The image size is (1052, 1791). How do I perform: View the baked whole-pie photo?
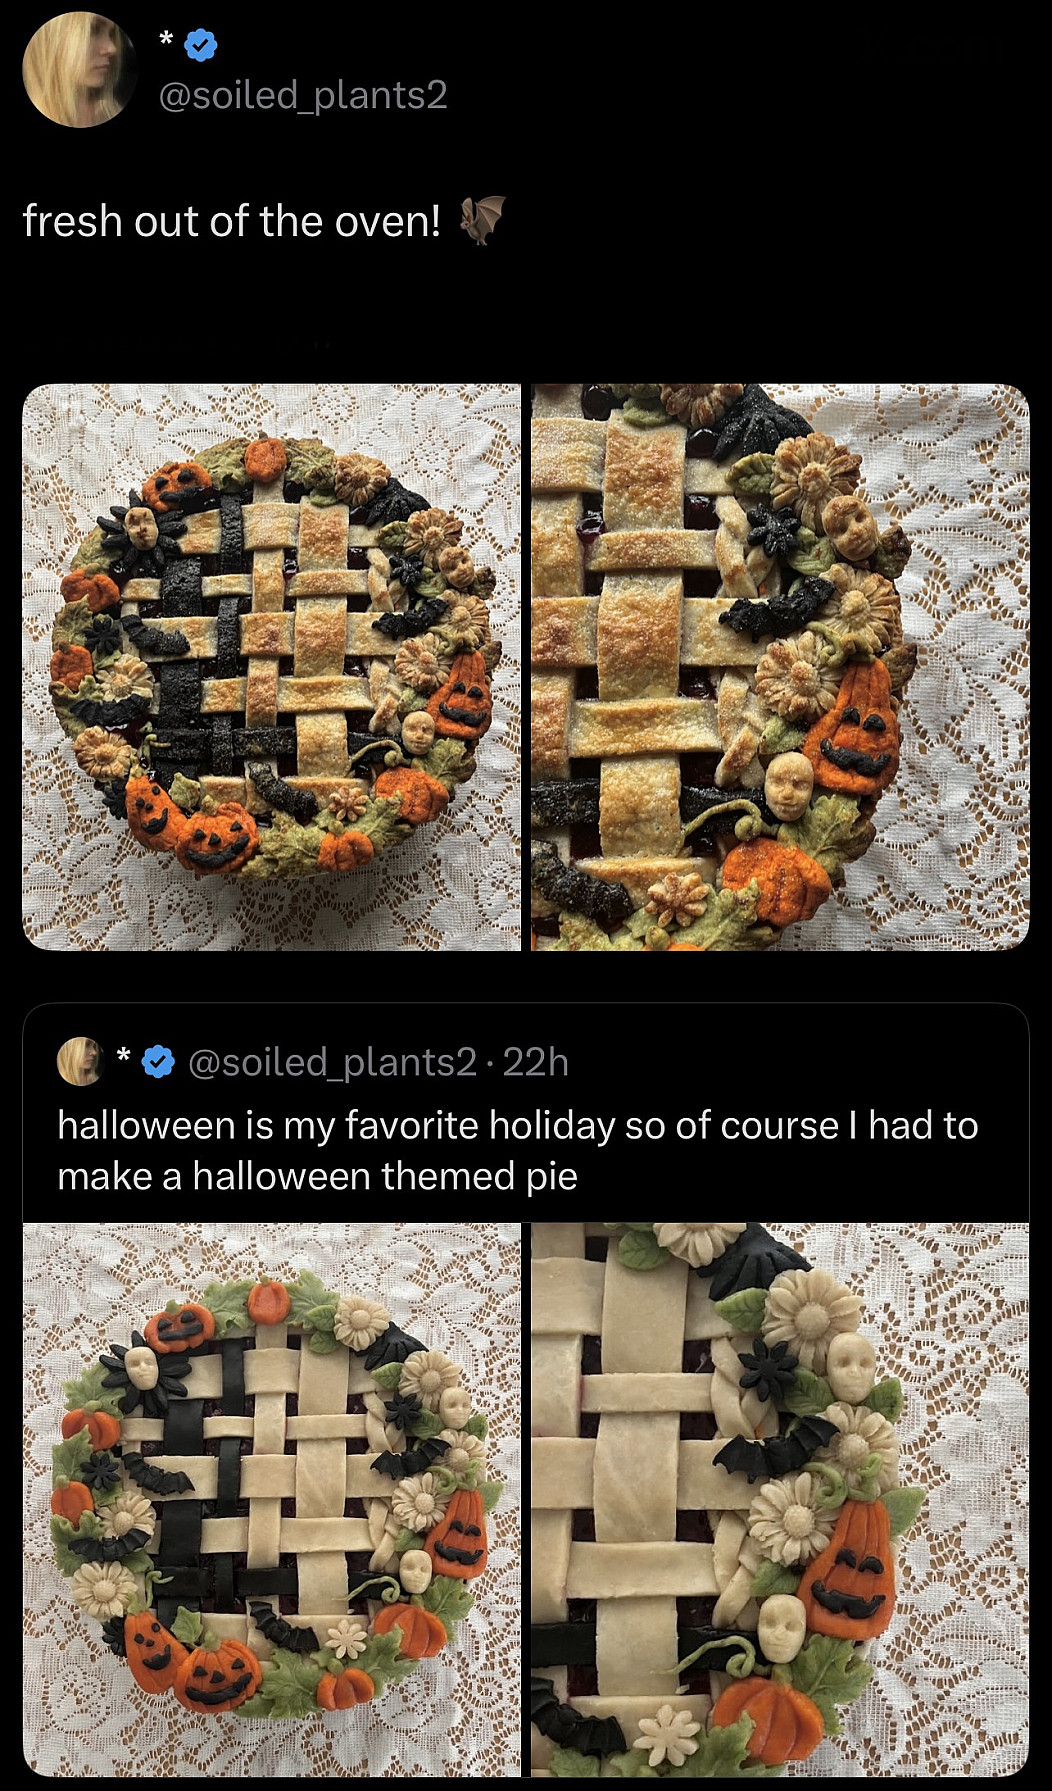pyautogui.click(x=272, y=667)
